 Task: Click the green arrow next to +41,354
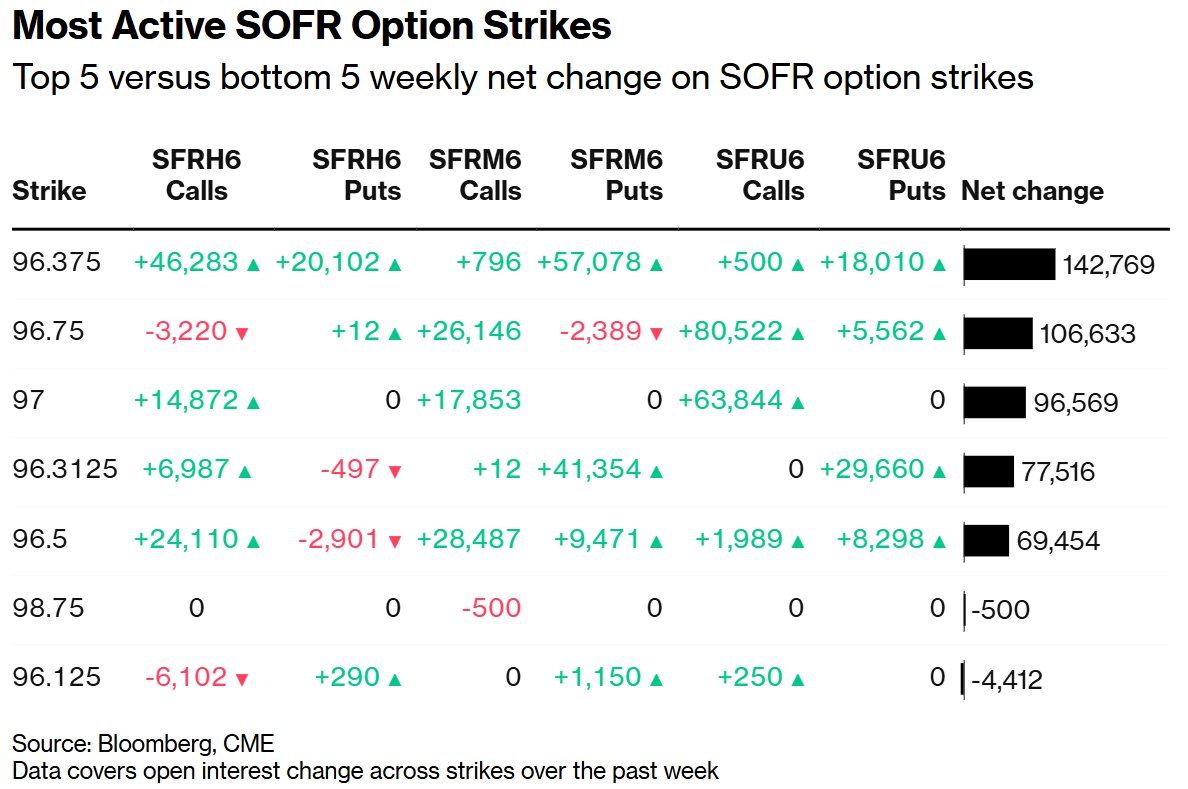coord(656,472)
